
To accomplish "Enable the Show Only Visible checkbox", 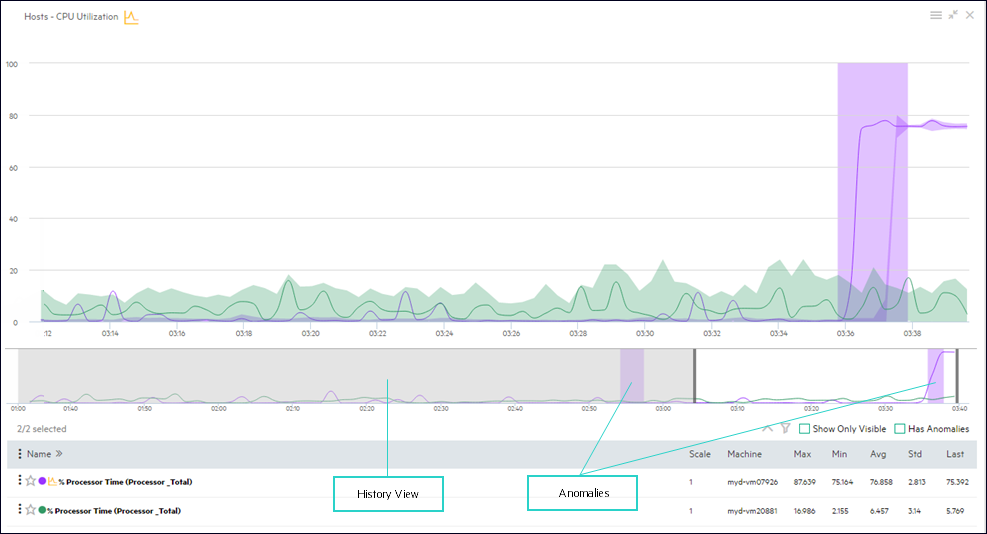I will (804, 429).
